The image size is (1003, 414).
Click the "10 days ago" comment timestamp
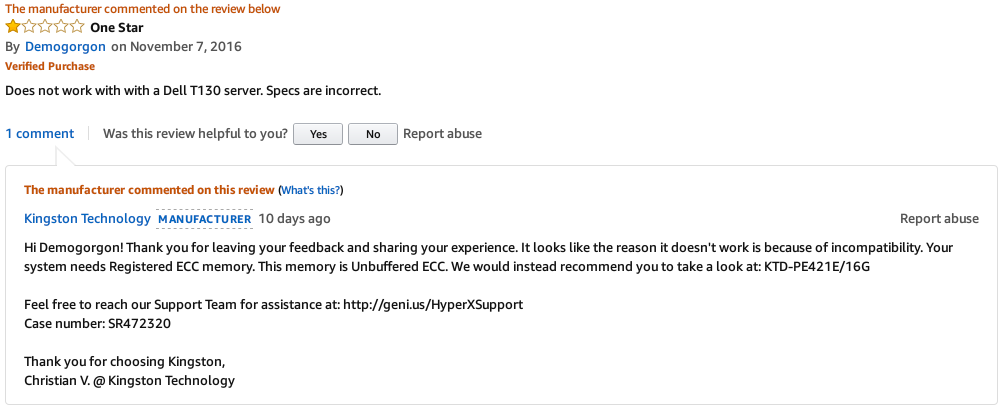[294, 218]
